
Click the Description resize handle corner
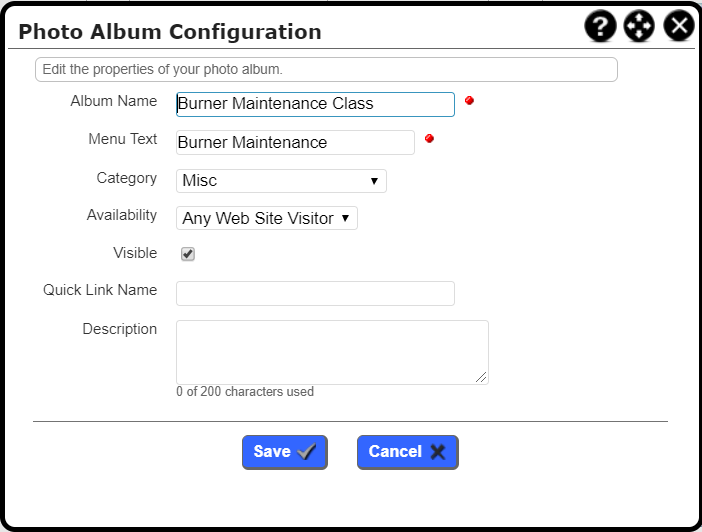(481, 378)
